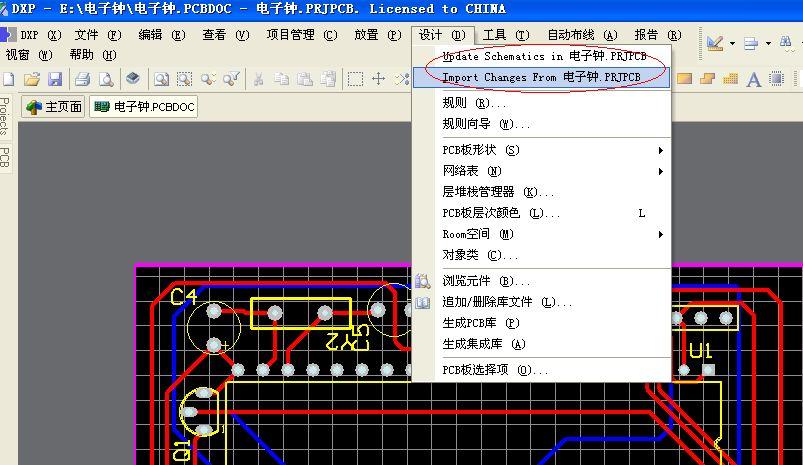Close the open 设计 (D) menu
803x465 pixels.
click(442, 35)
